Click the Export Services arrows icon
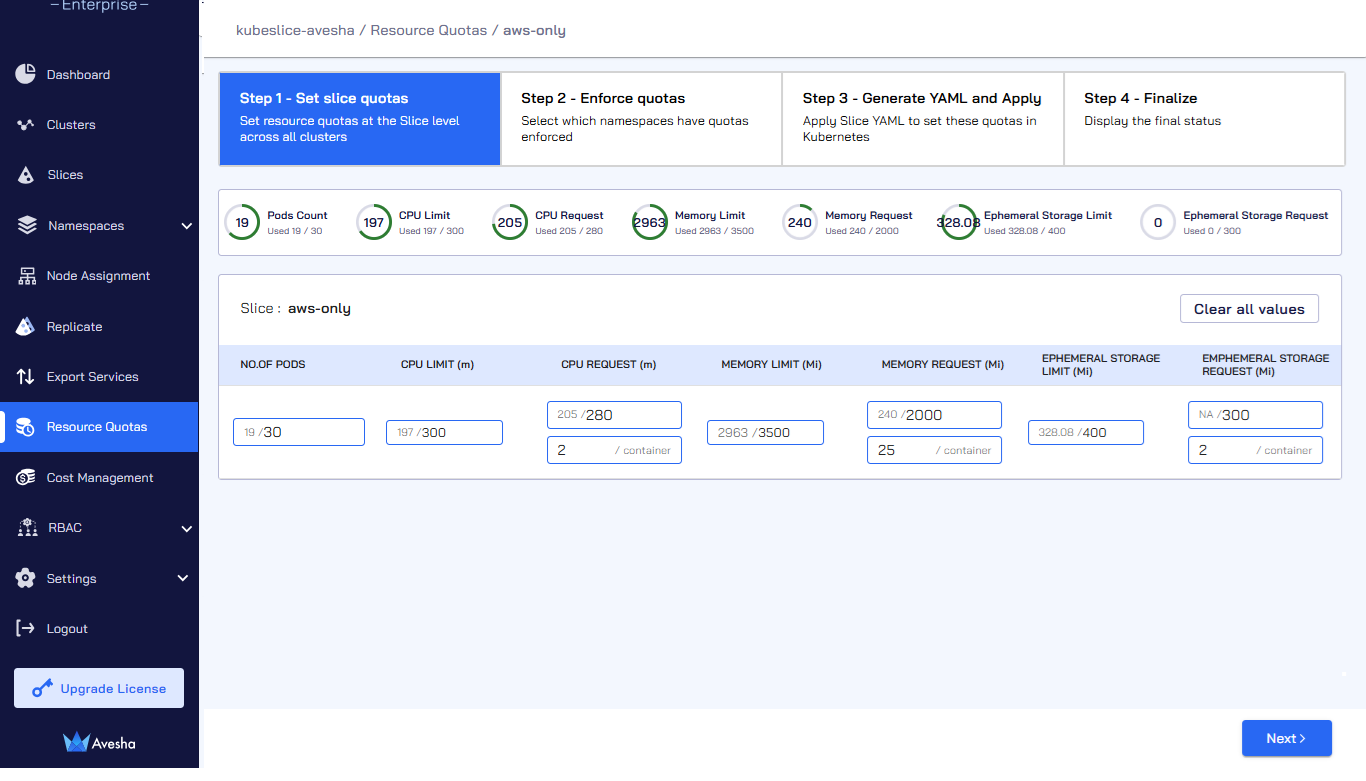Image resolution: width=1366 pixels, height=781 pixels. click(x=26, y=377)
